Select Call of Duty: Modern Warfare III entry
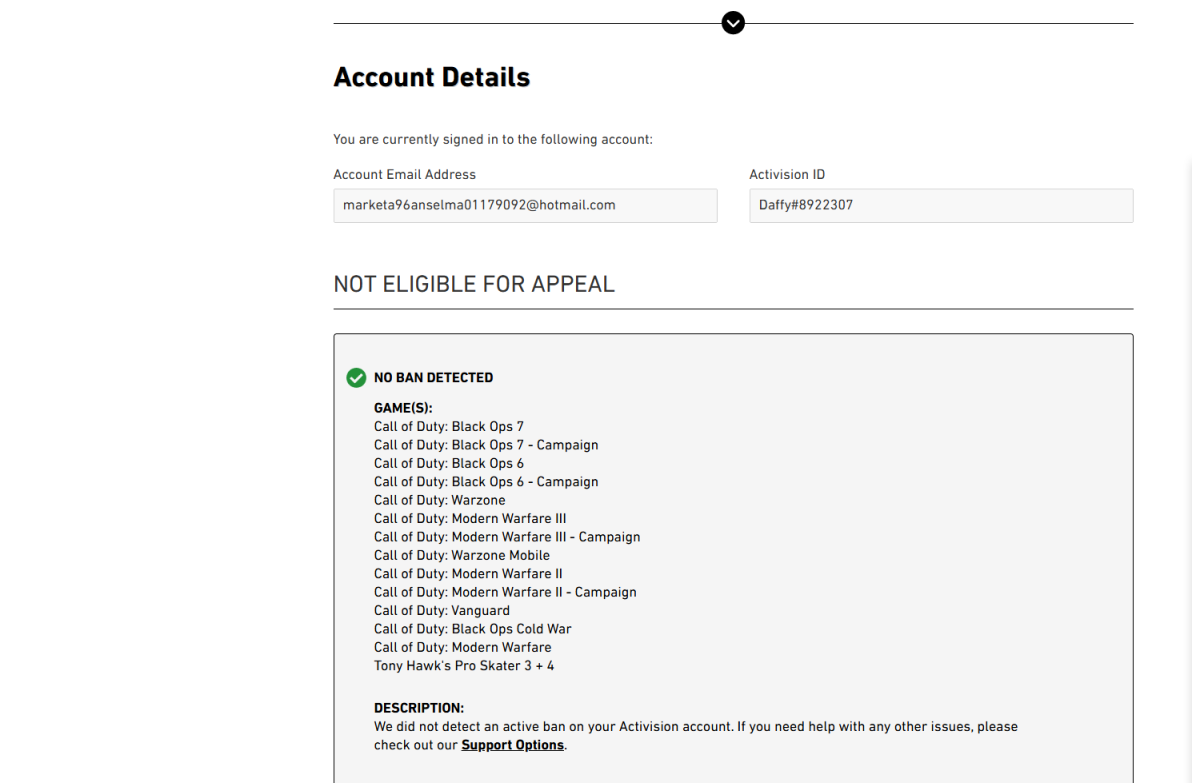Image resolution: width=1192 pixels, height=783 pixels. pos(470,518)
